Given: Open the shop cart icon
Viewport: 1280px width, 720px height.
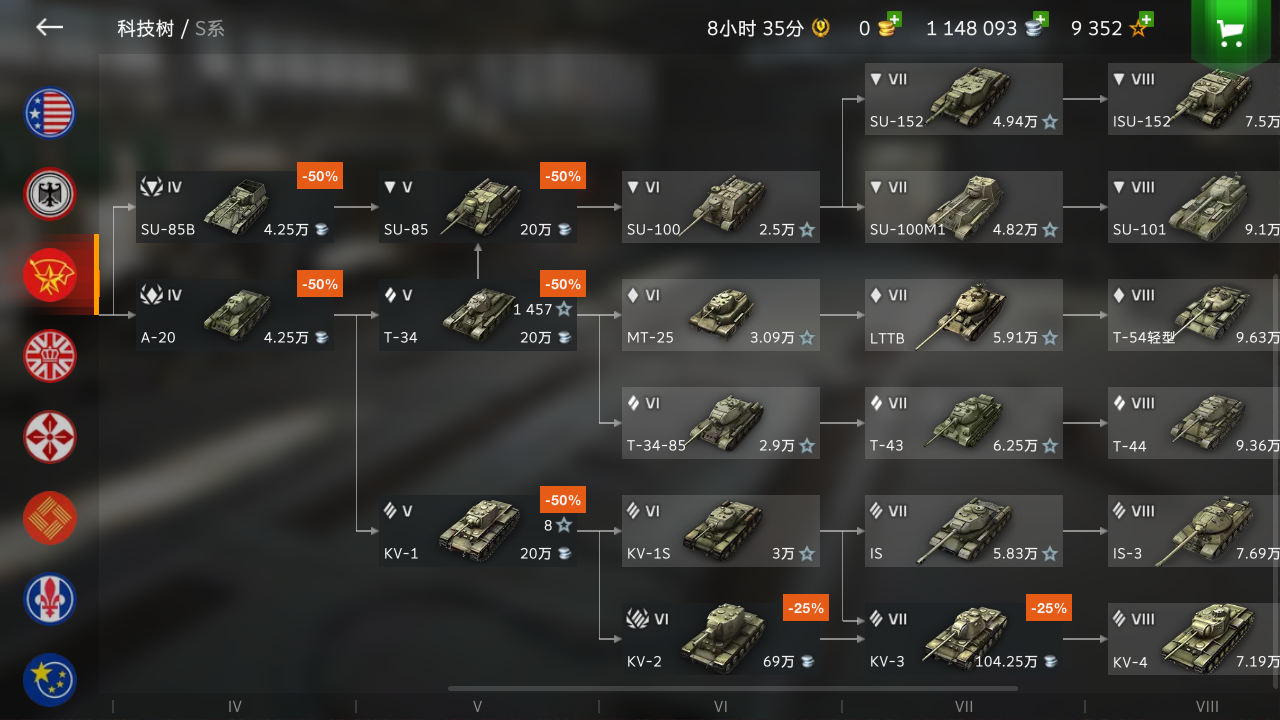Looking at the screenshot, I should 1230,33.
